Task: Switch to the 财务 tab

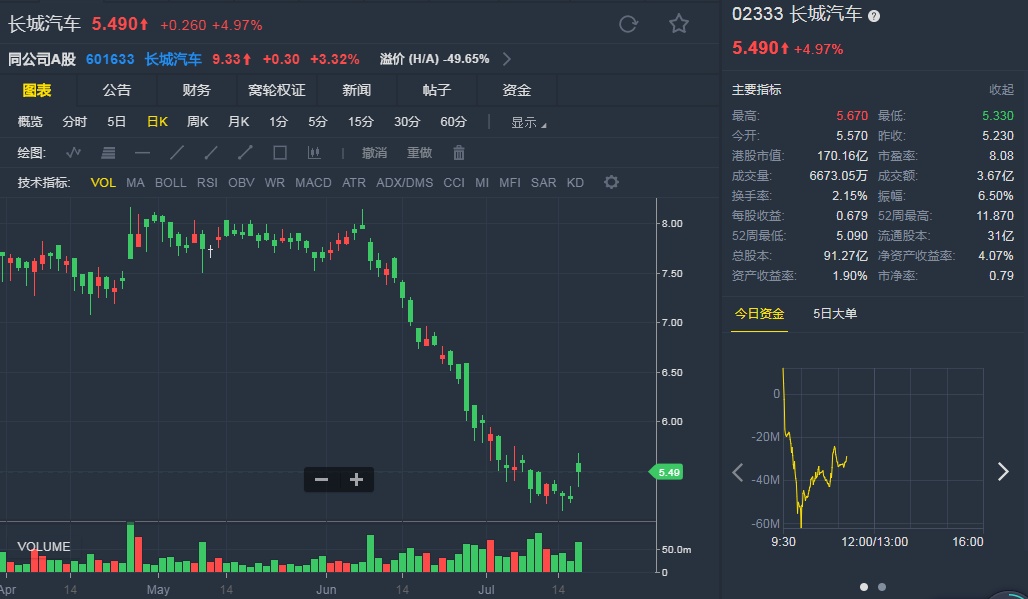Action: (197, 91)
